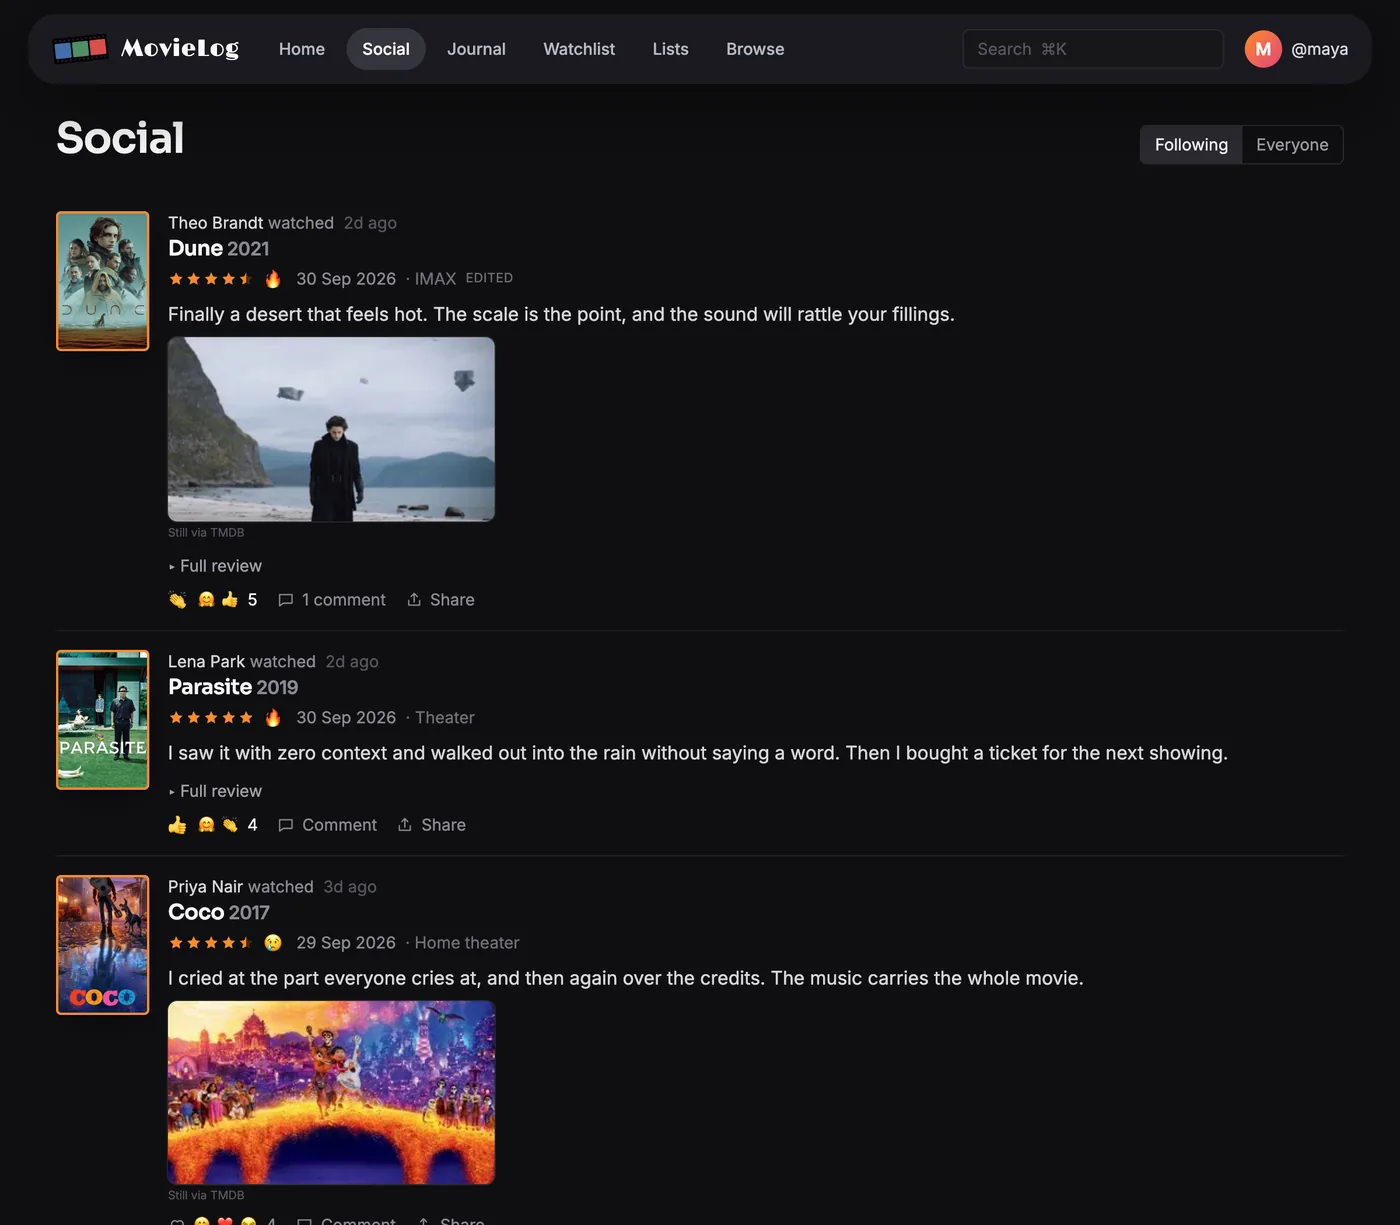The image size is (1400, 1225).
Task: Enlarge the Dune still image
Action: tap(331, 429)
